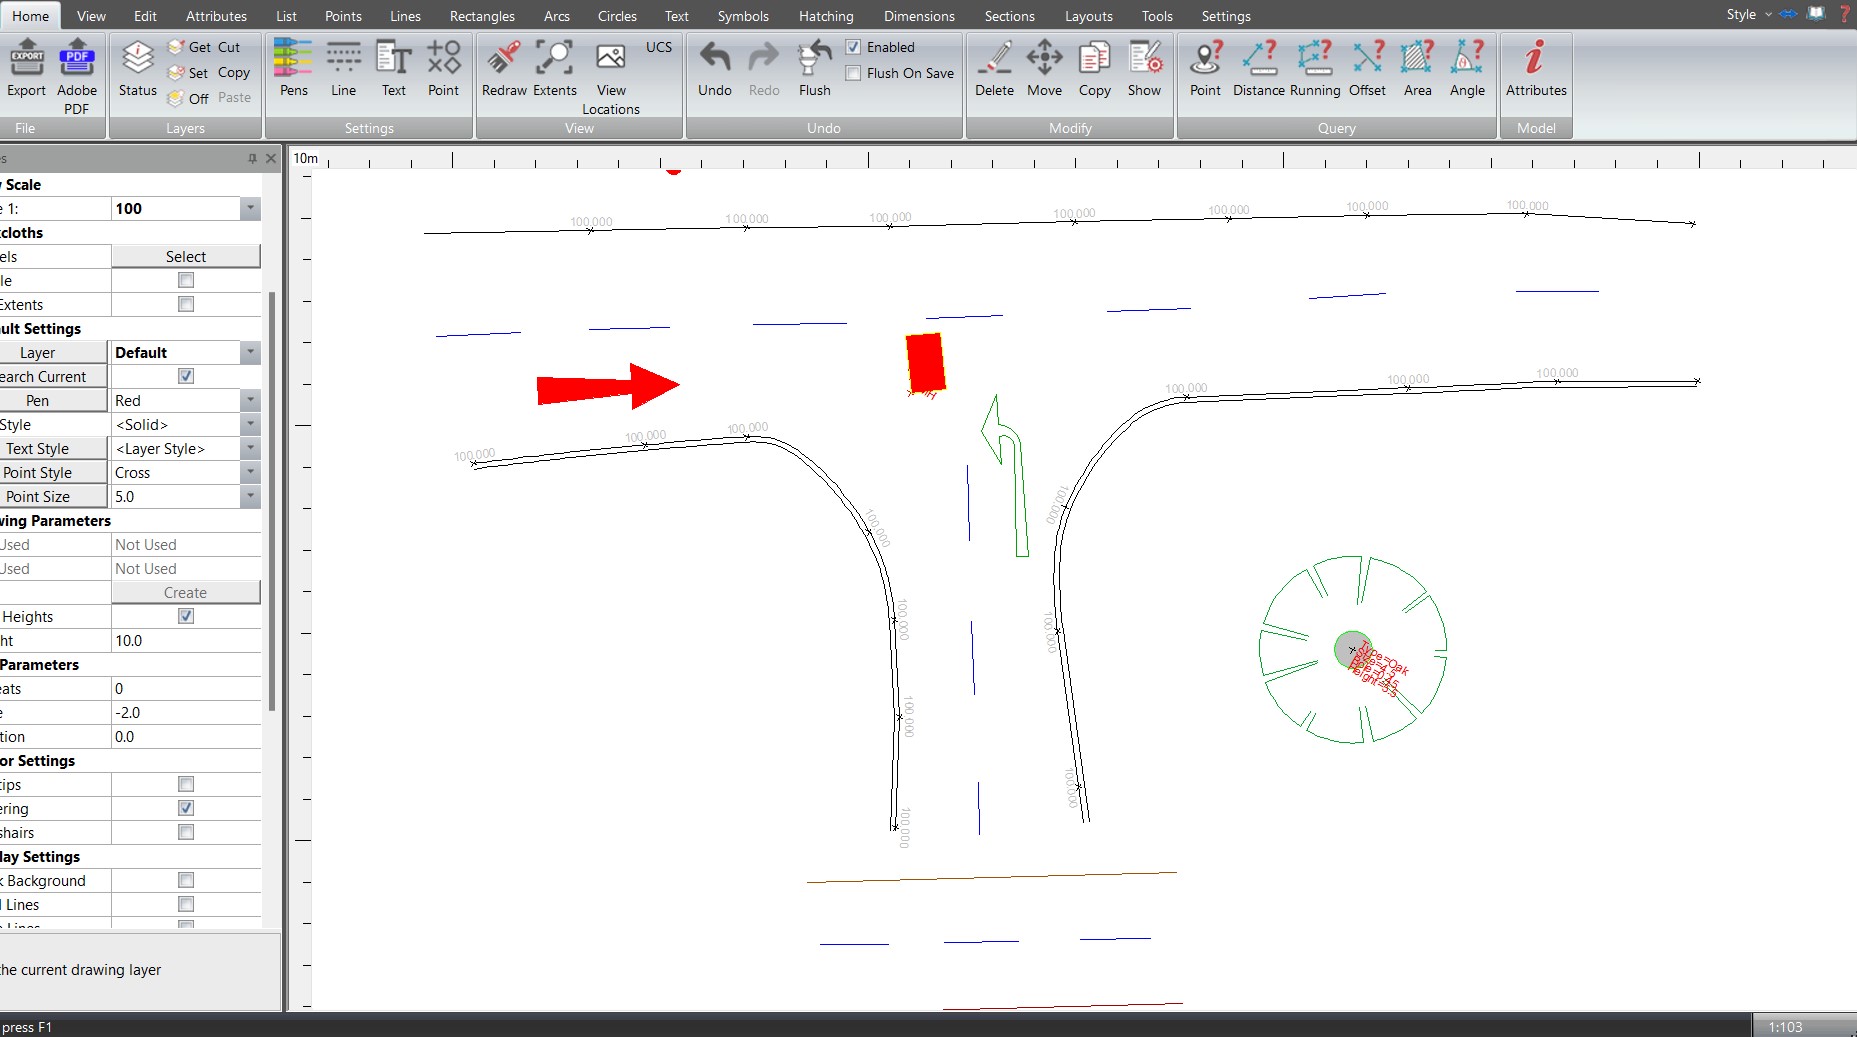
Task: Toggle the Background checkbox
Action: [186, 880]
